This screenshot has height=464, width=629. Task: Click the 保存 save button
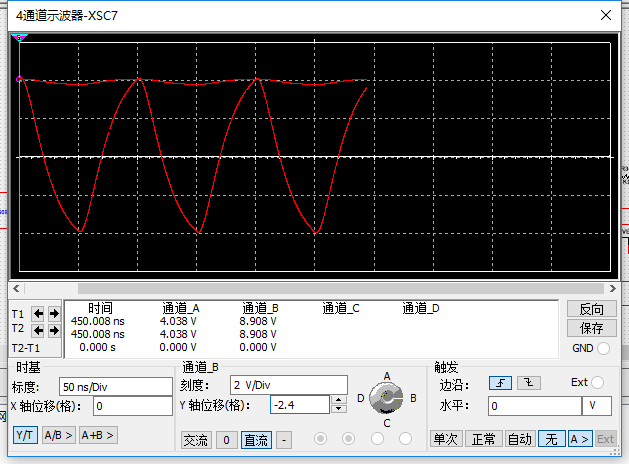[591, 328]
